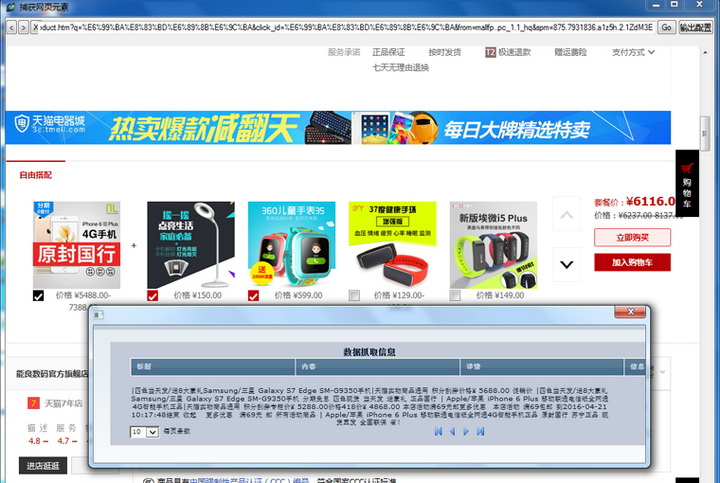Open the iPhone 6 Plus 4G手机 product image
Image resolution: width=720 pixels, height=483 pixels.
pos(77,245)
